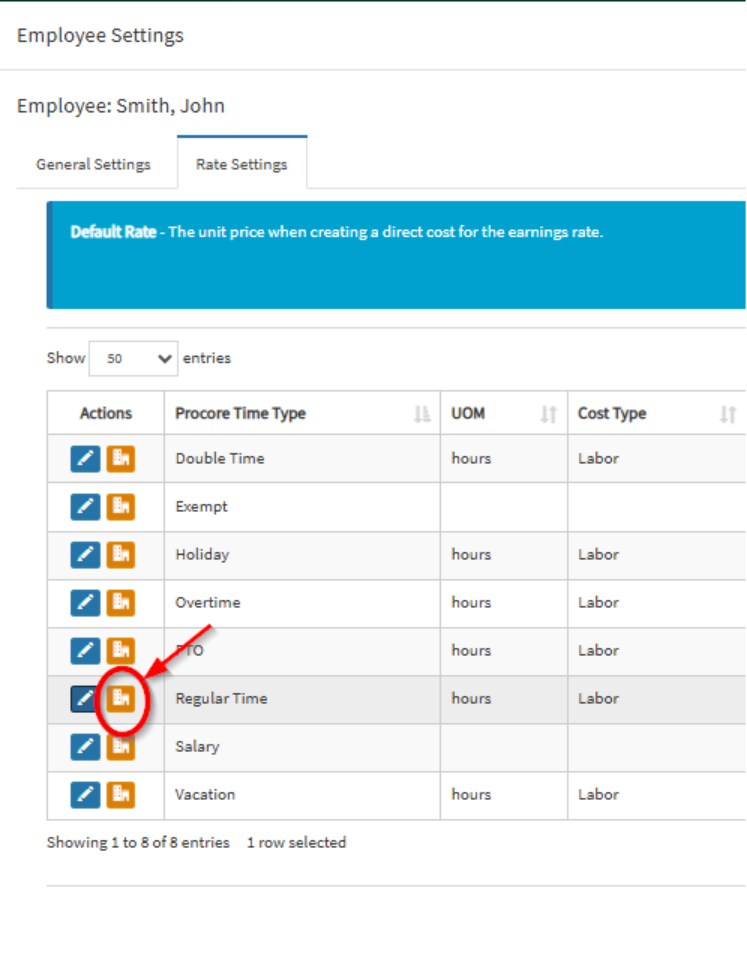The width and height of the screenshot is (747, 954).
Task: Click the Exempt time type cell
Action: point(302,507)
